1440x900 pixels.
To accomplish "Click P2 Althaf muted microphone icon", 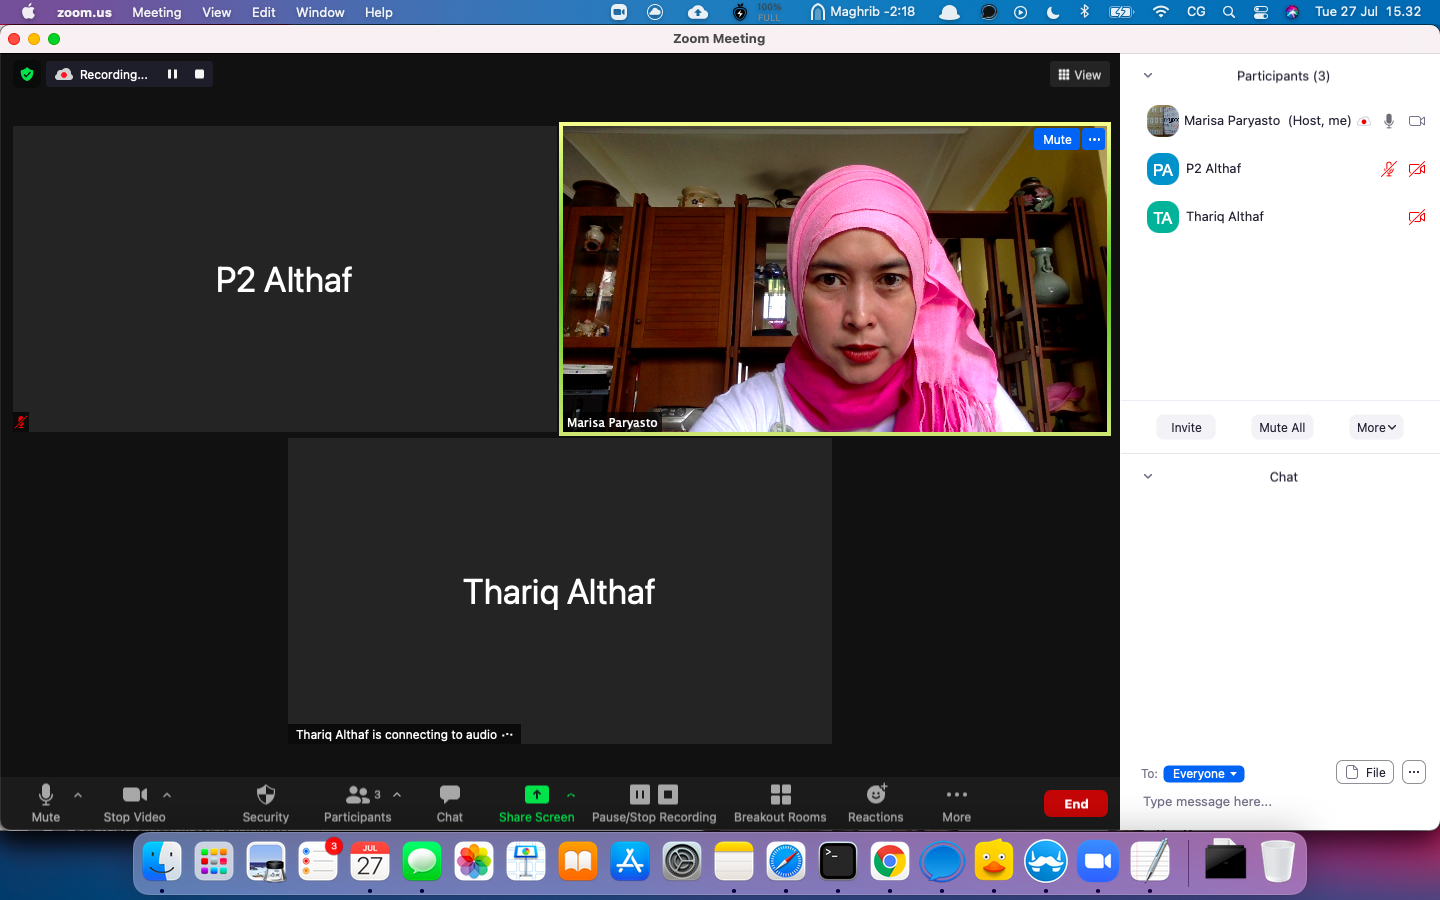I will (x=1389, y=169).
